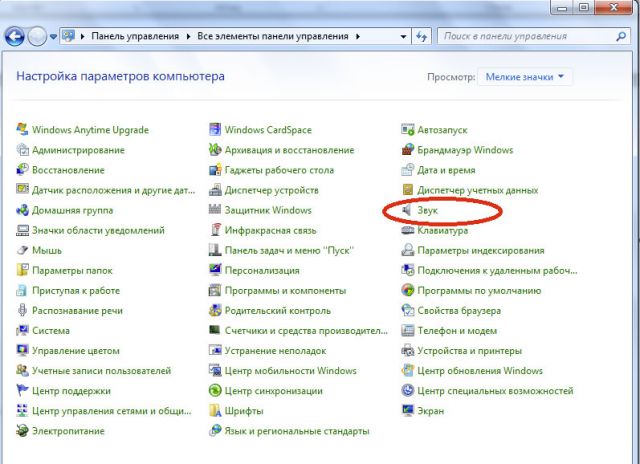Open the Параметры папок icon

22,270
